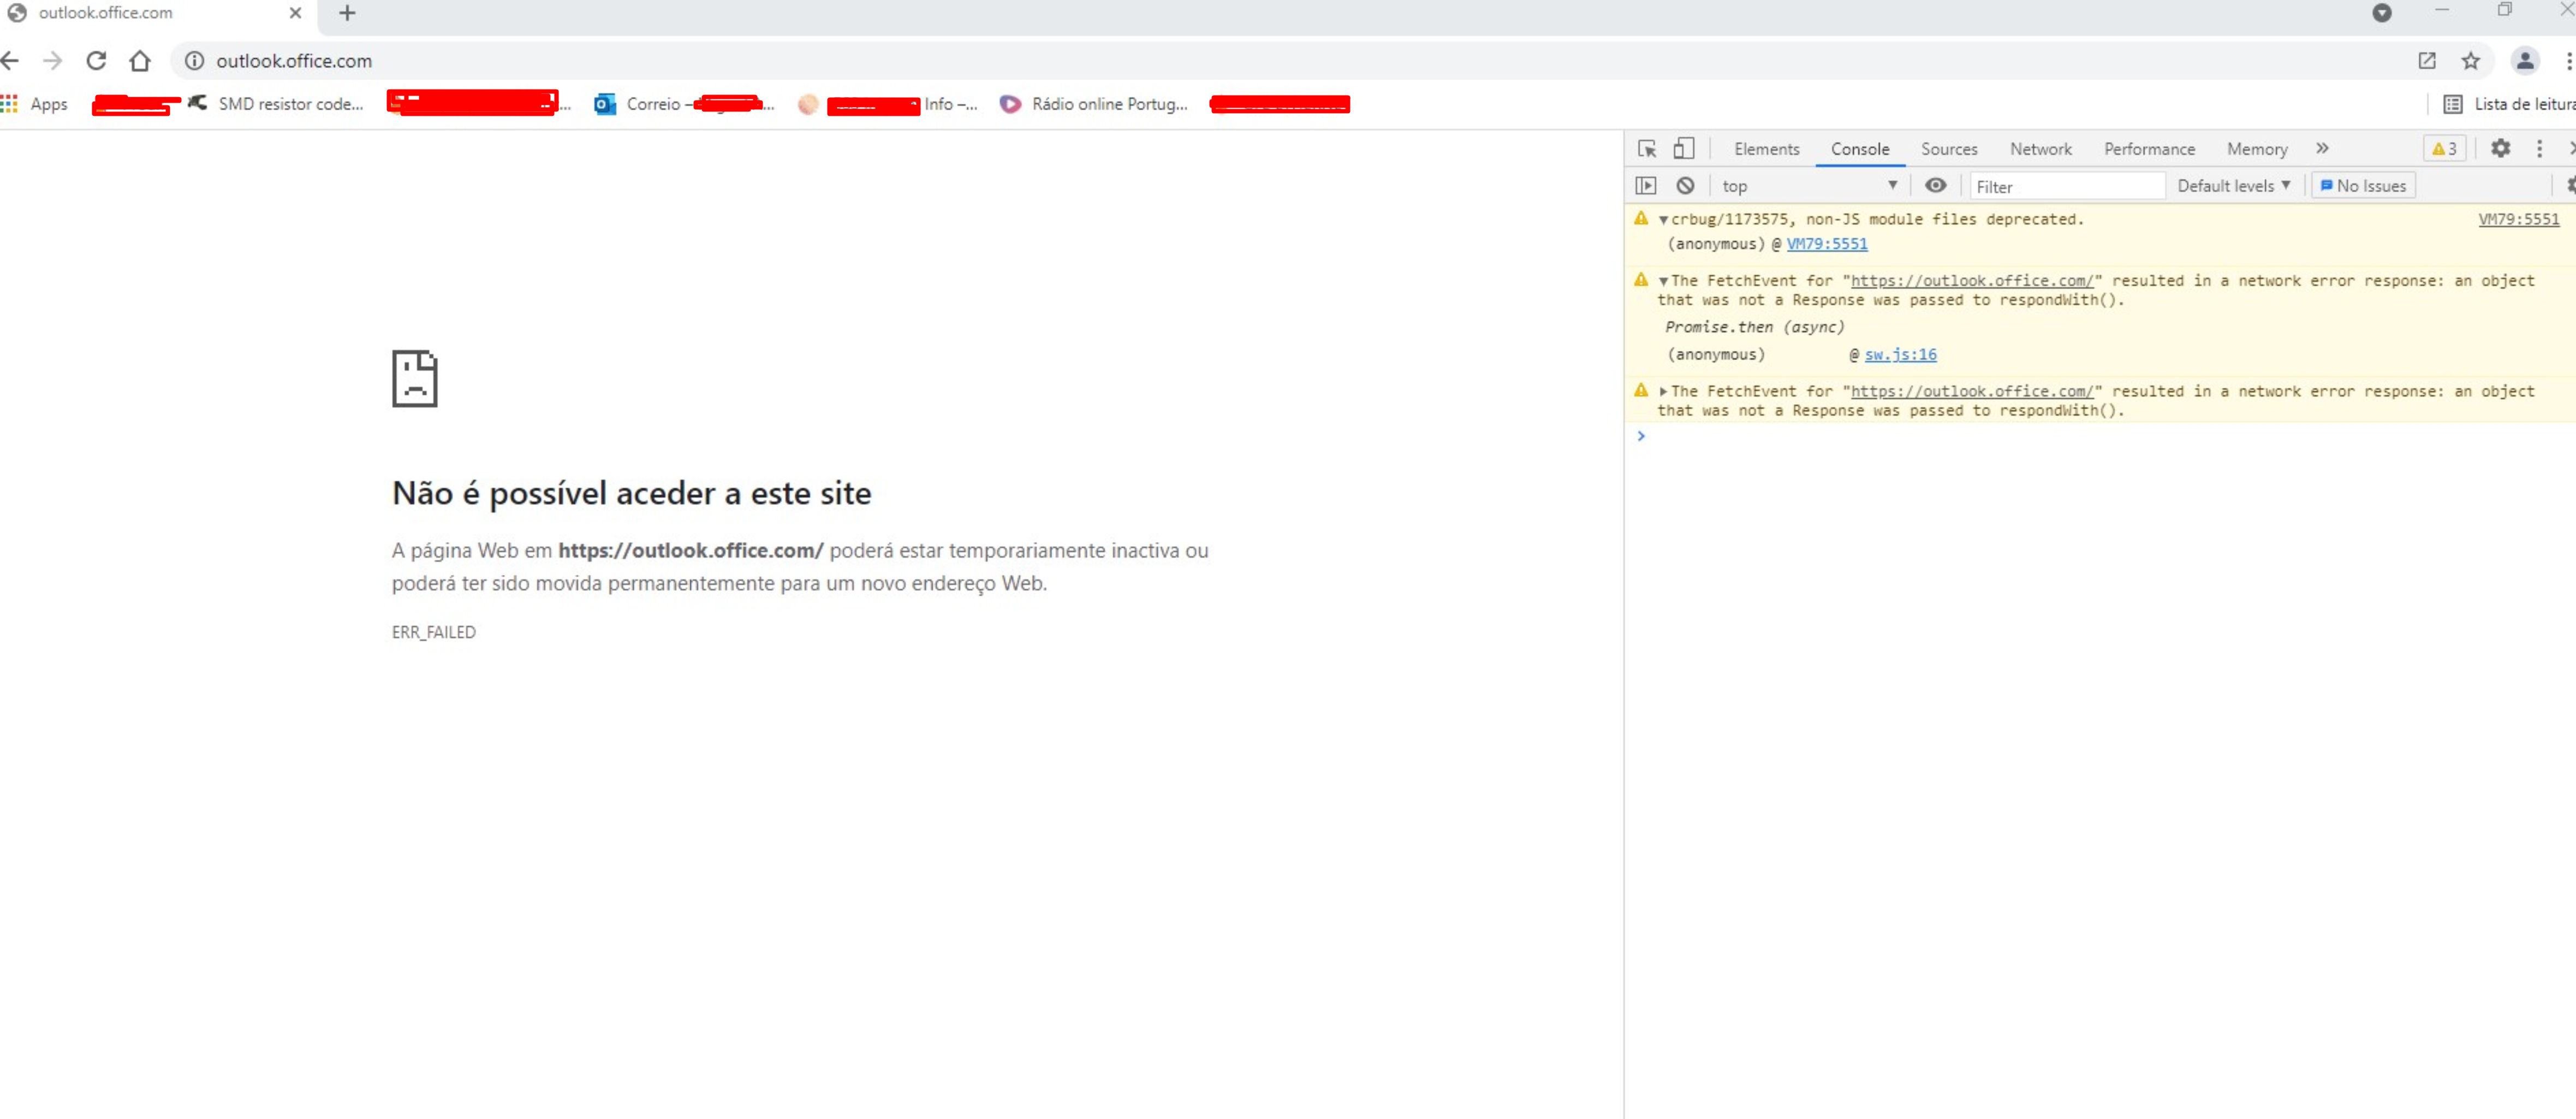2576x1119 pixels.
Task: Bookmark this page with star icon
Action: [2470, 61]
